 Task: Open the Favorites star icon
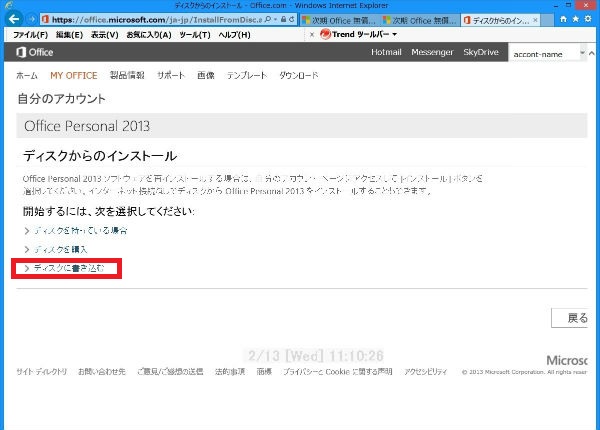click(x=576, y=19)
